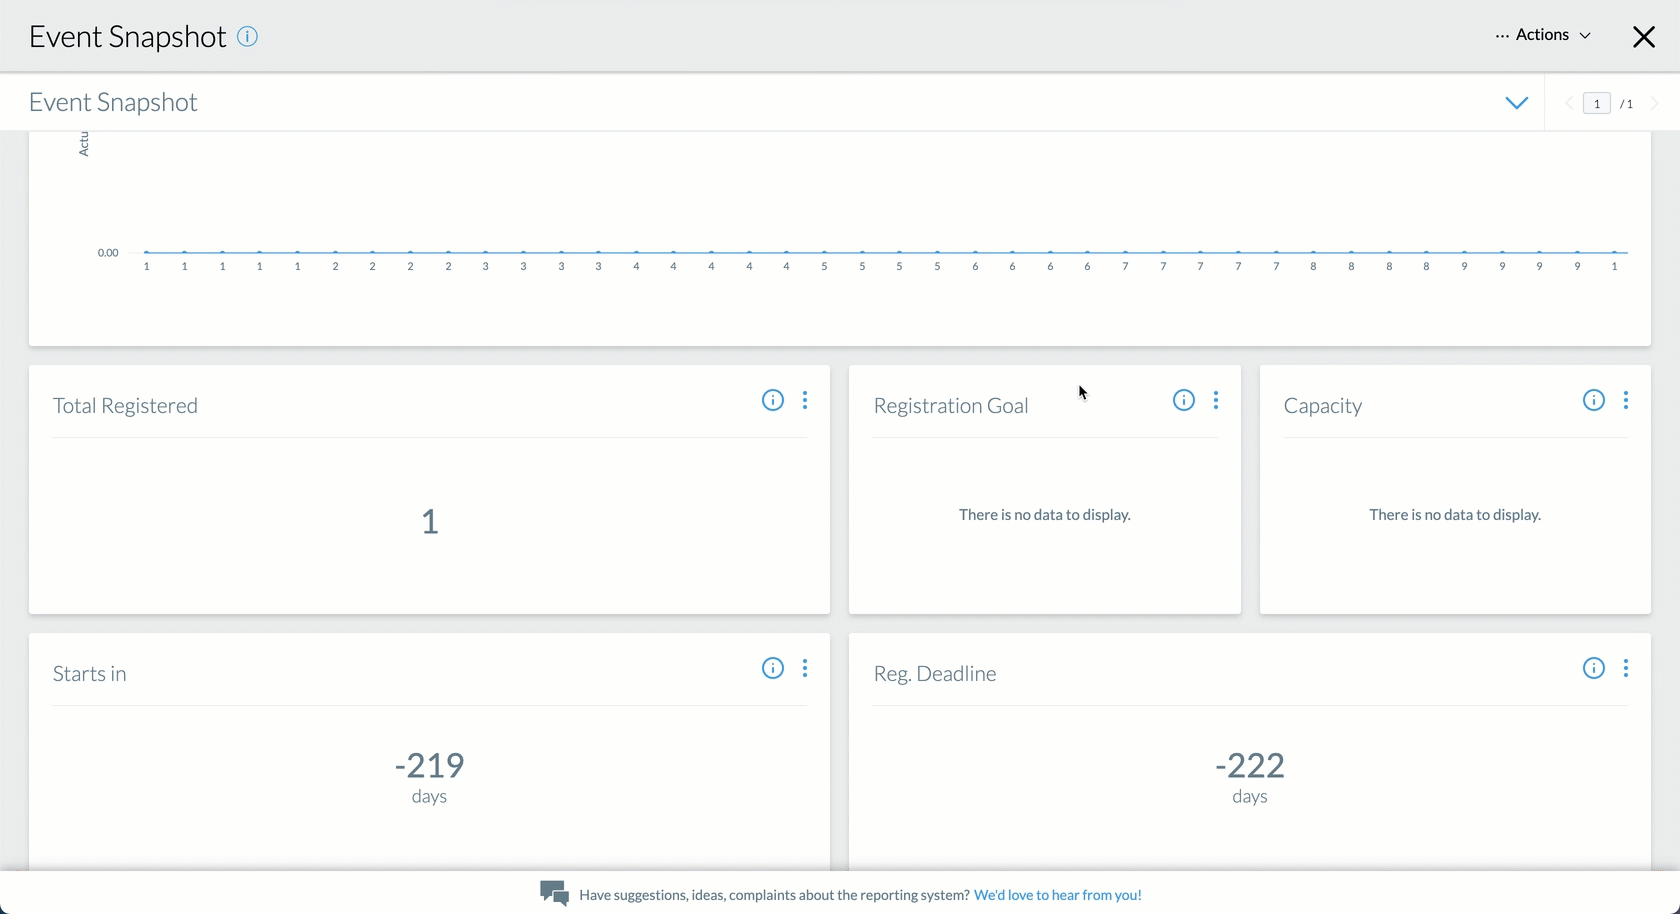Open the Registration Goal info icon

1183,400
